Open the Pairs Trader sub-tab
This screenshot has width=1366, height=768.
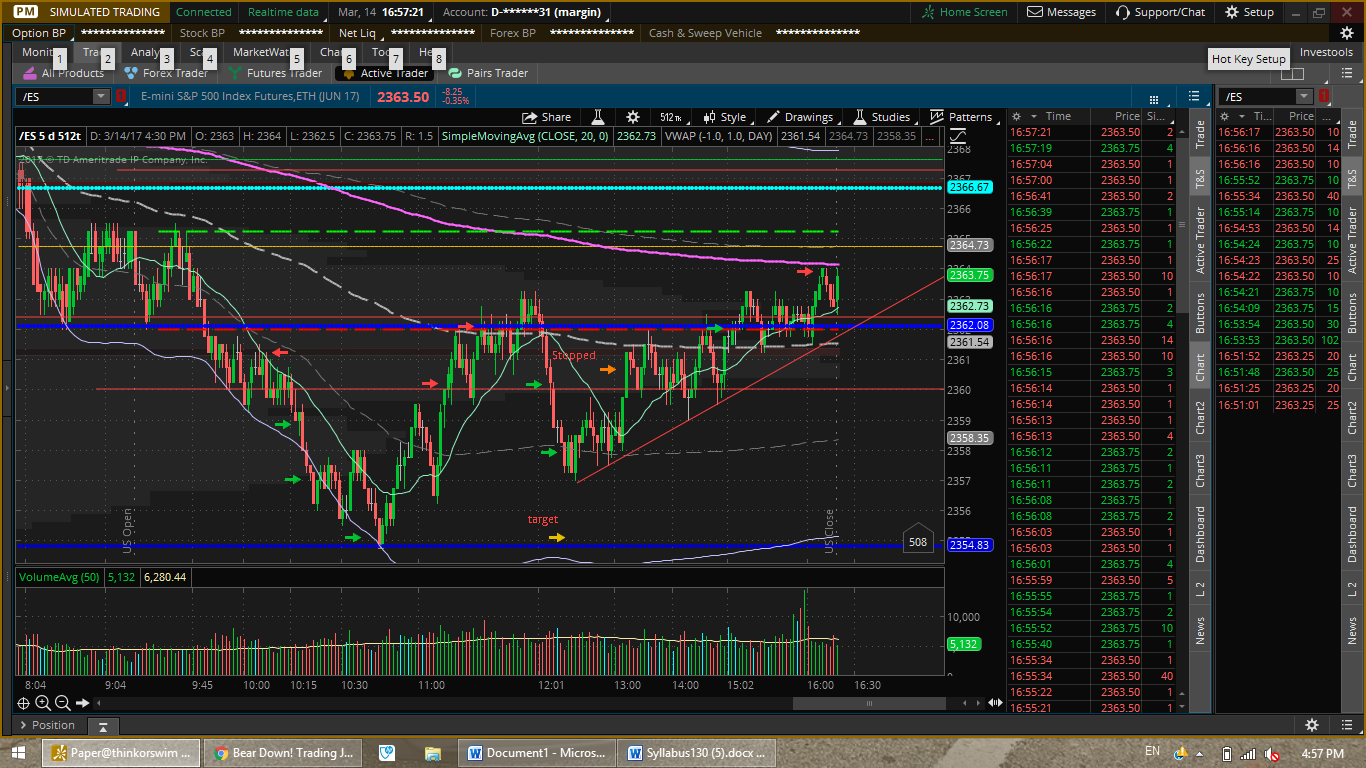point(488,73)
